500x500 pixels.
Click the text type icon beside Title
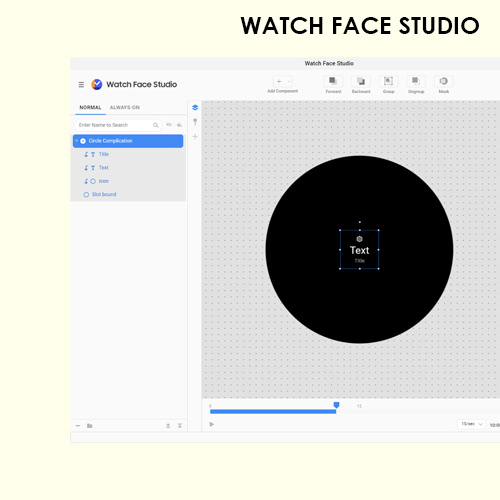coord(93,154)
